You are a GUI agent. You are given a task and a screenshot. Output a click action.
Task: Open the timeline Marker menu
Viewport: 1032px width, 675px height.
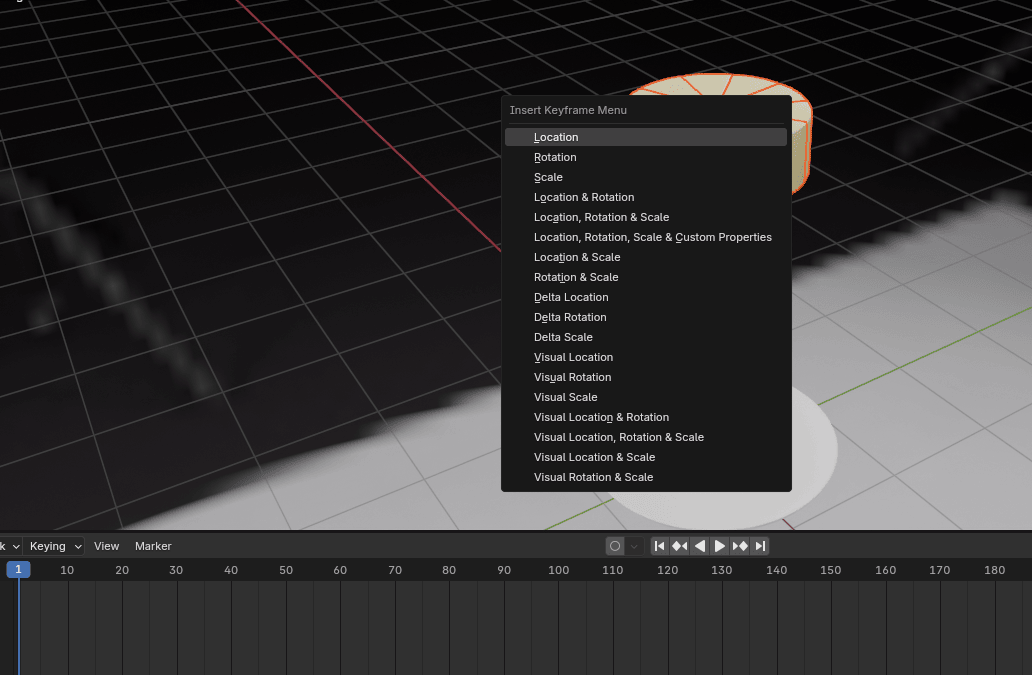pyautogui.click(x=153, y=546)
